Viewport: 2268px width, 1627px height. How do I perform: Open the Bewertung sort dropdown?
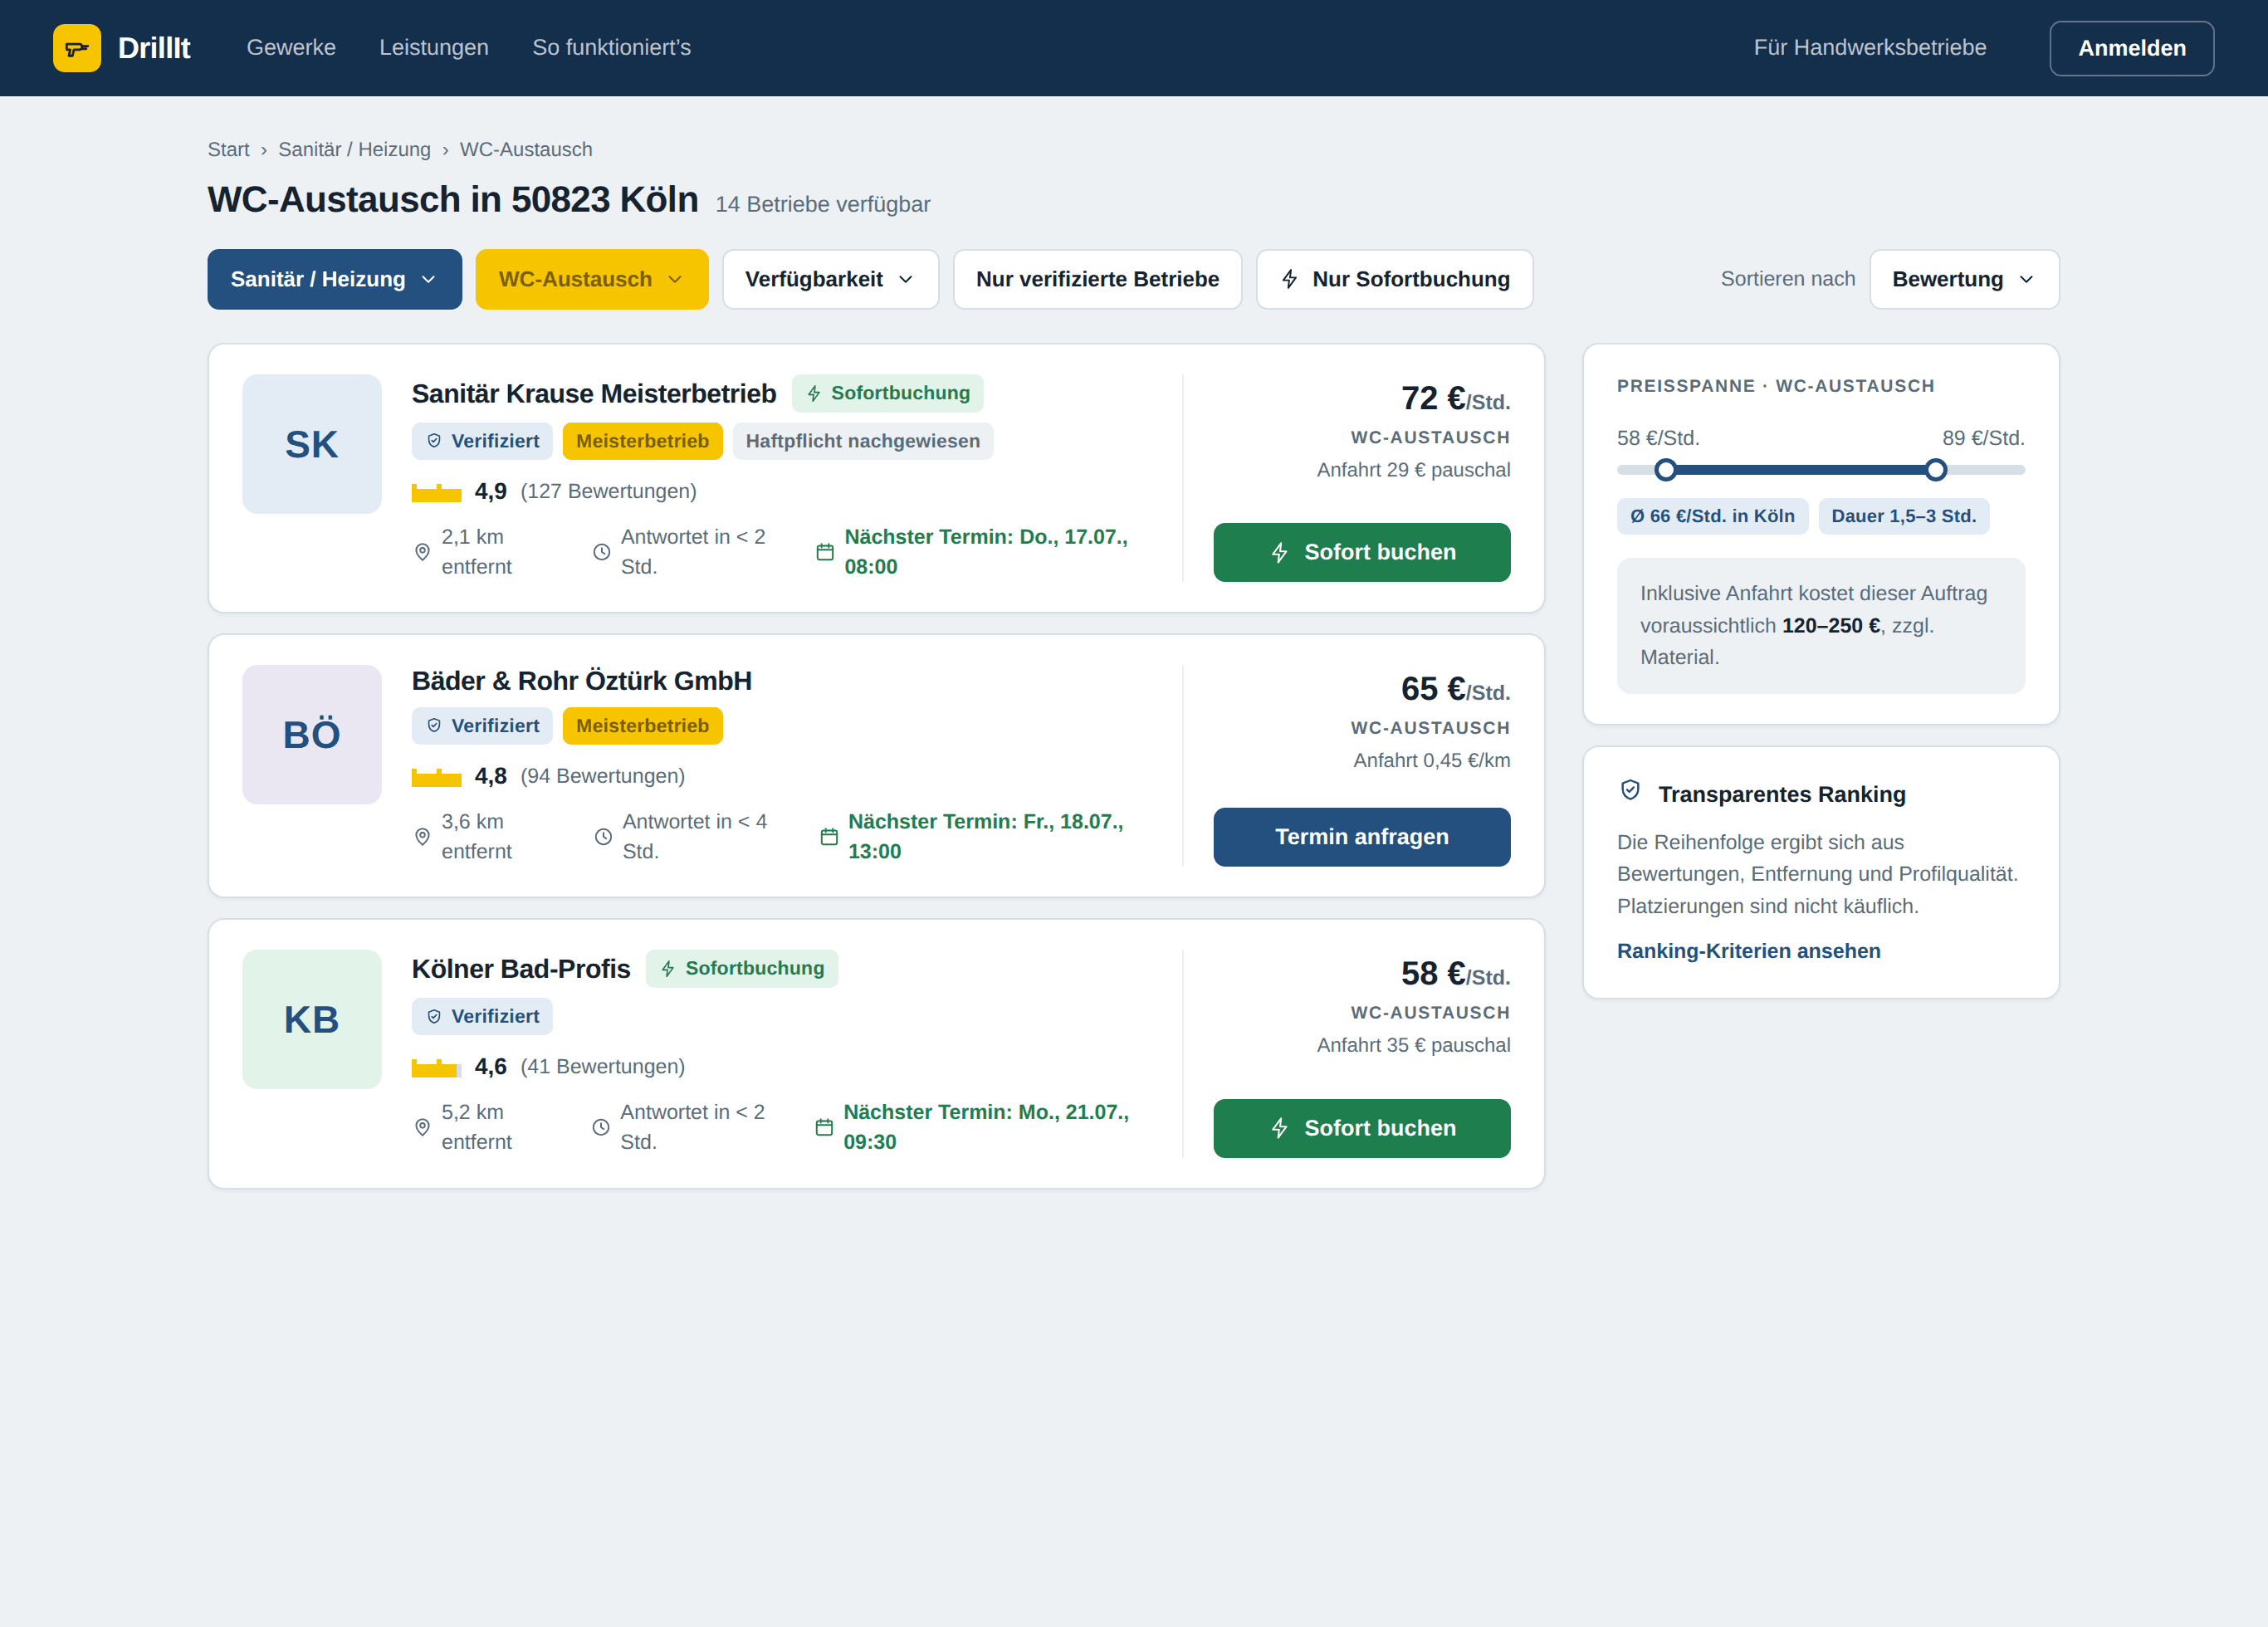(1964, 279)
